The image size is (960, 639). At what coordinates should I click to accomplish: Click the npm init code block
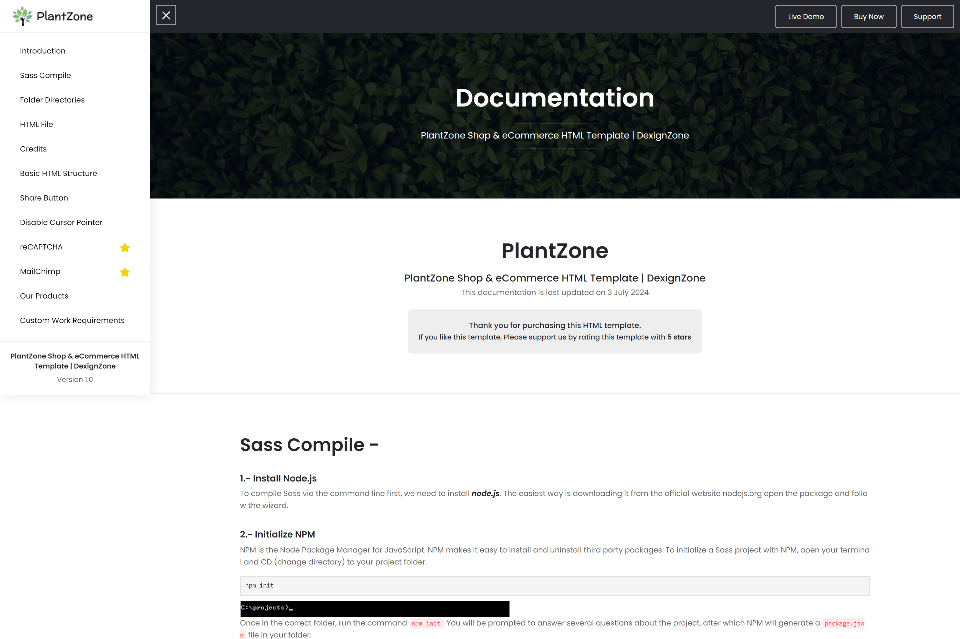click(555, 586)
